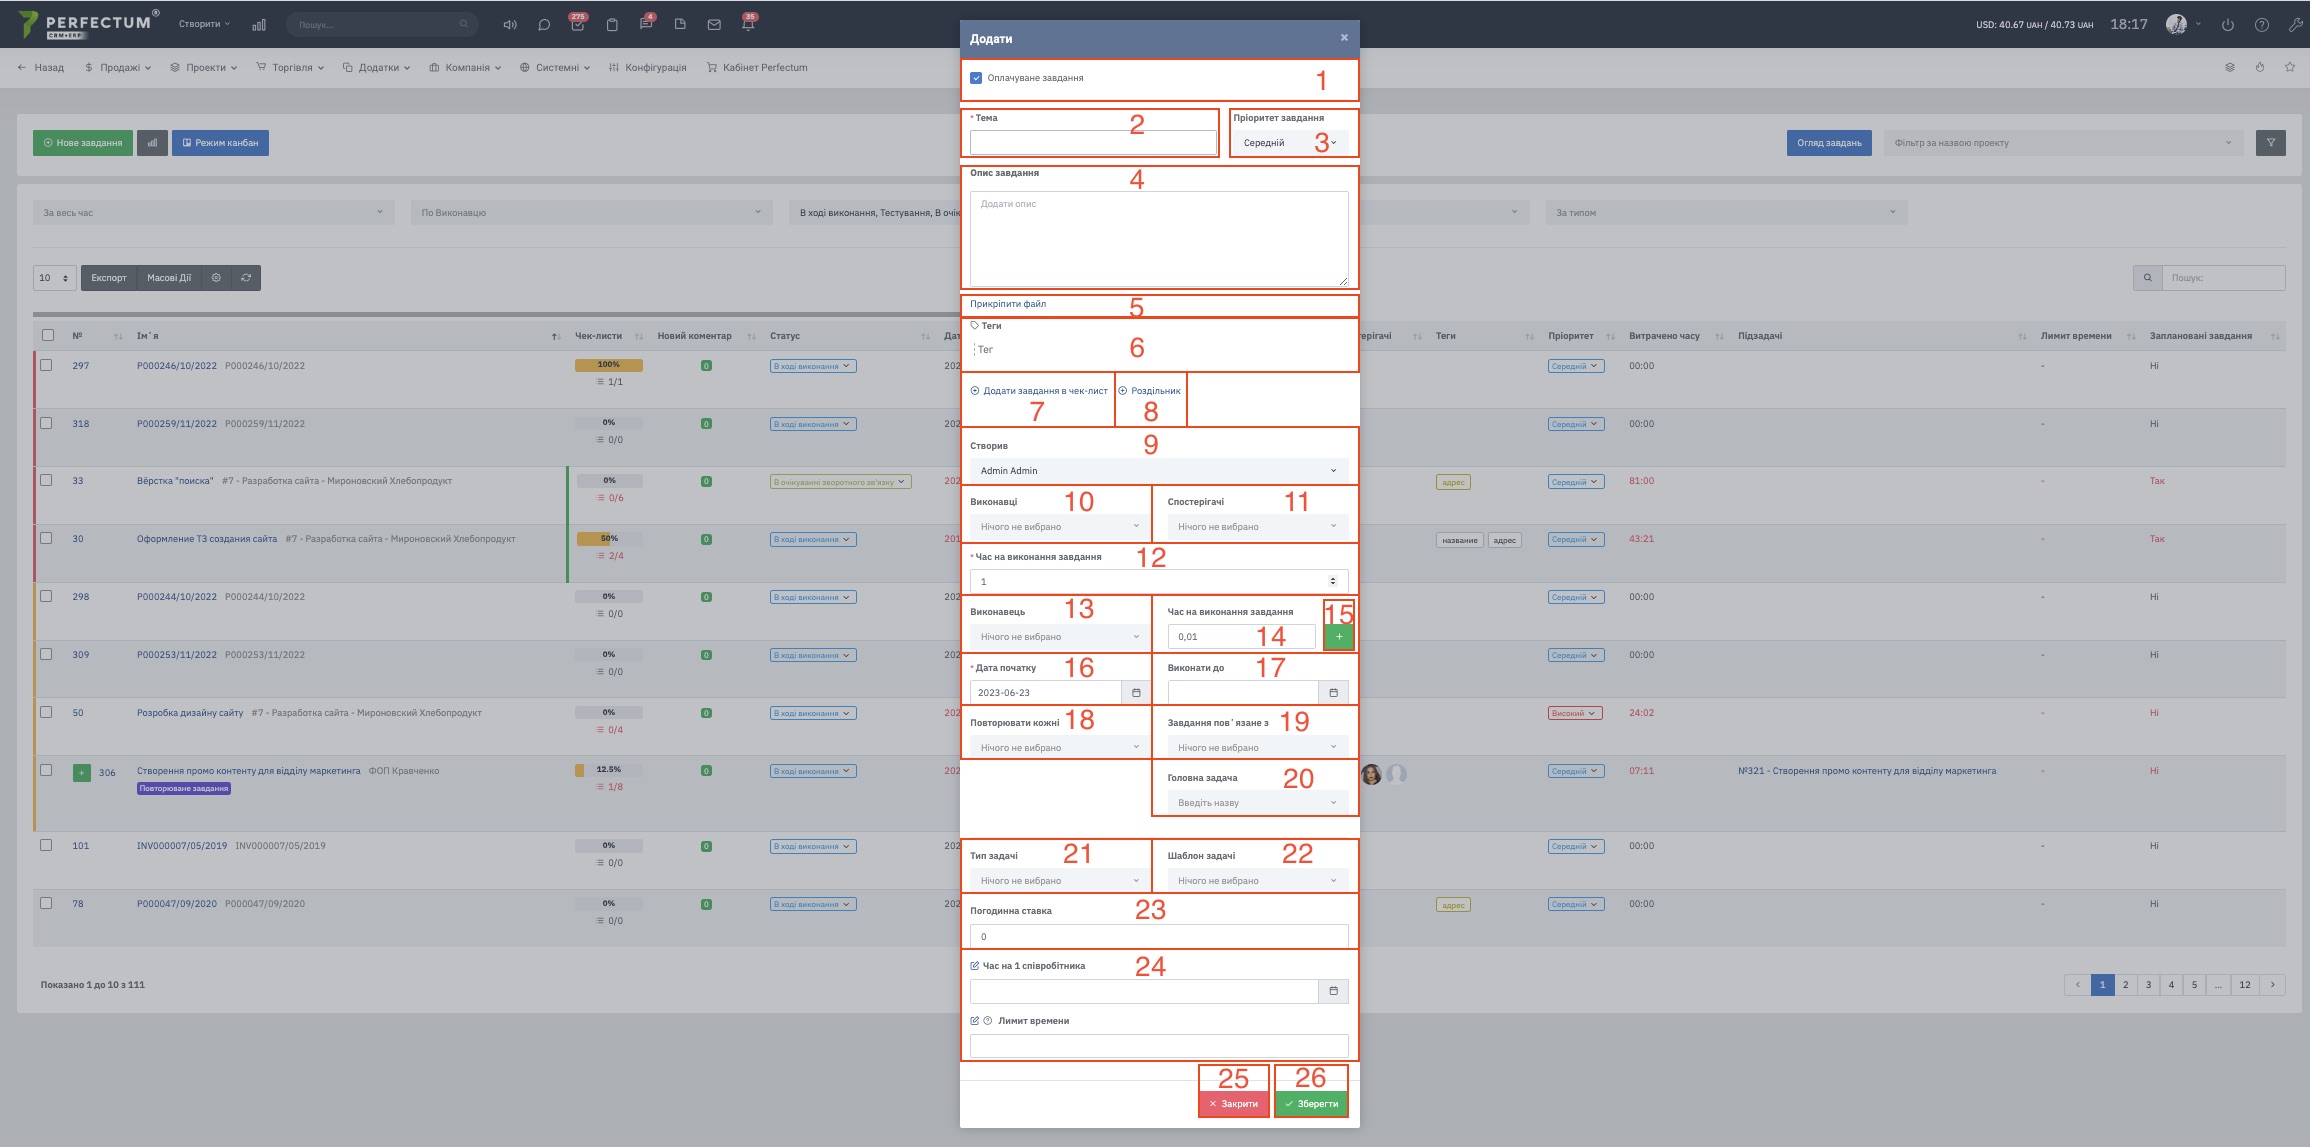Click the filter funnel icon button
The width and height of the screenshot is (2310, 1147).
tap(2270, 143)
